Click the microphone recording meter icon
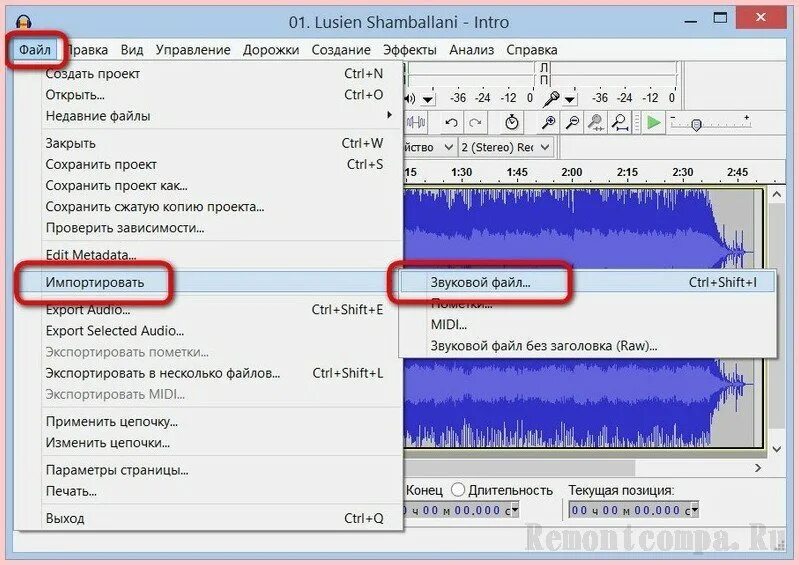 [551, 98]
